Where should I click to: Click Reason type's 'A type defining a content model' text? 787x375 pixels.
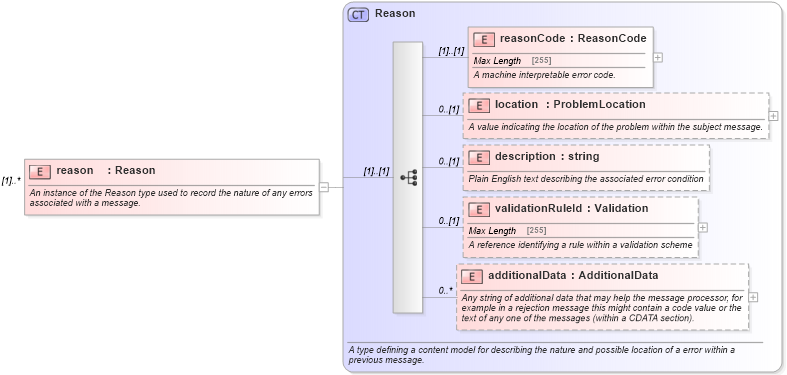(542, 355)
